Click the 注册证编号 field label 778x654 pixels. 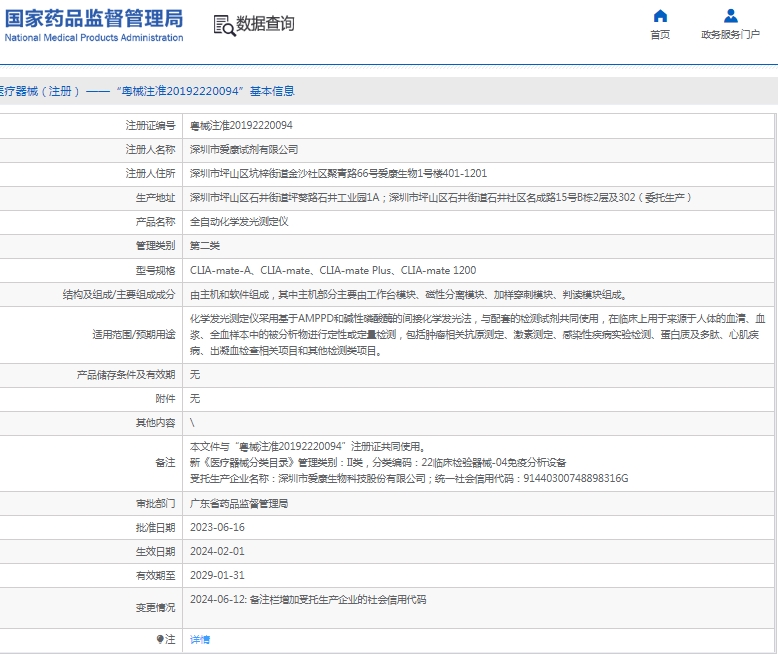pos(150,126)
